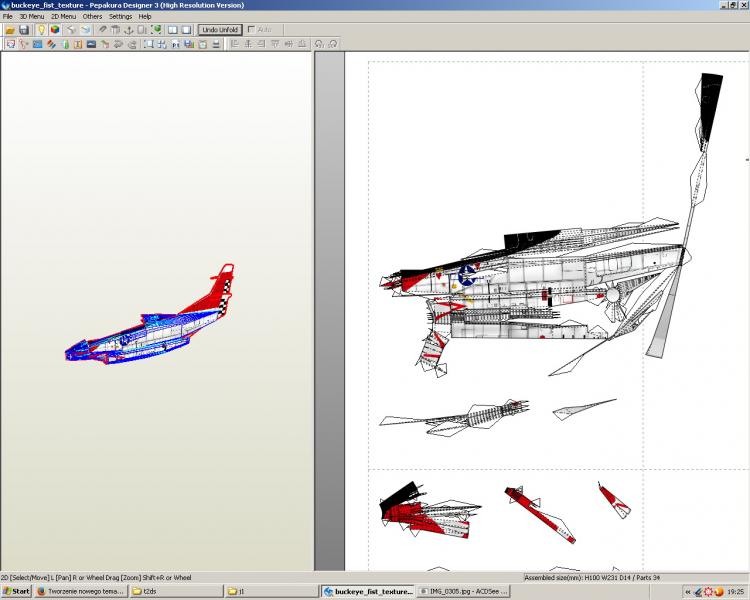Toggle the light bulb lighting icon
The image size is (750, 600).
pyautogui.click(x=41, y=30)
